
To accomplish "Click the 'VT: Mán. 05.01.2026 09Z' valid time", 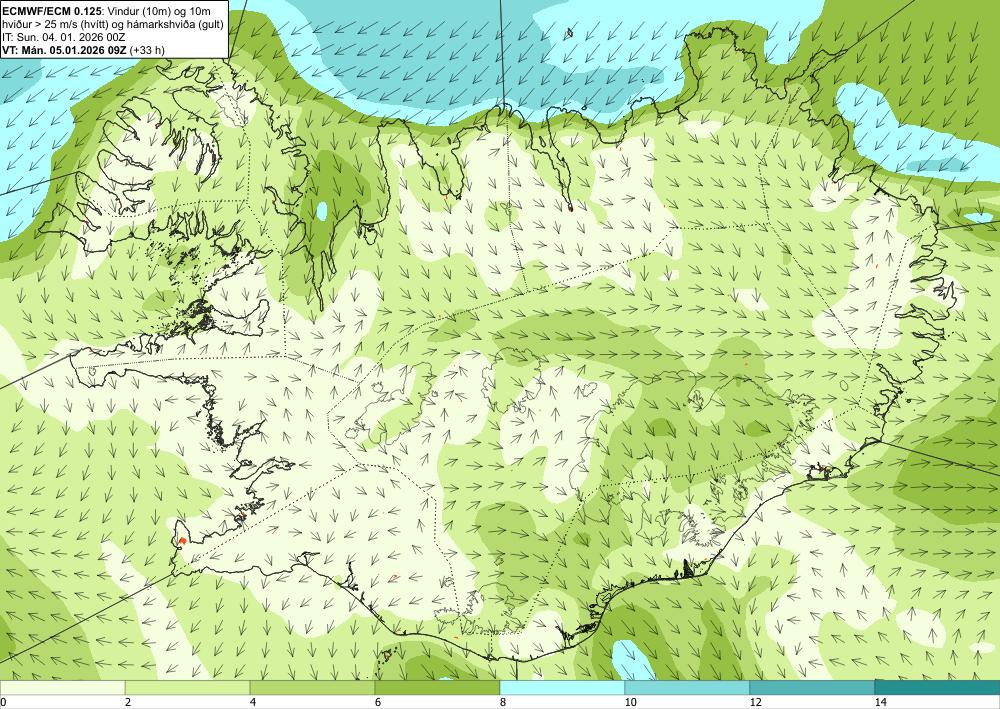I will coord(64,50).
